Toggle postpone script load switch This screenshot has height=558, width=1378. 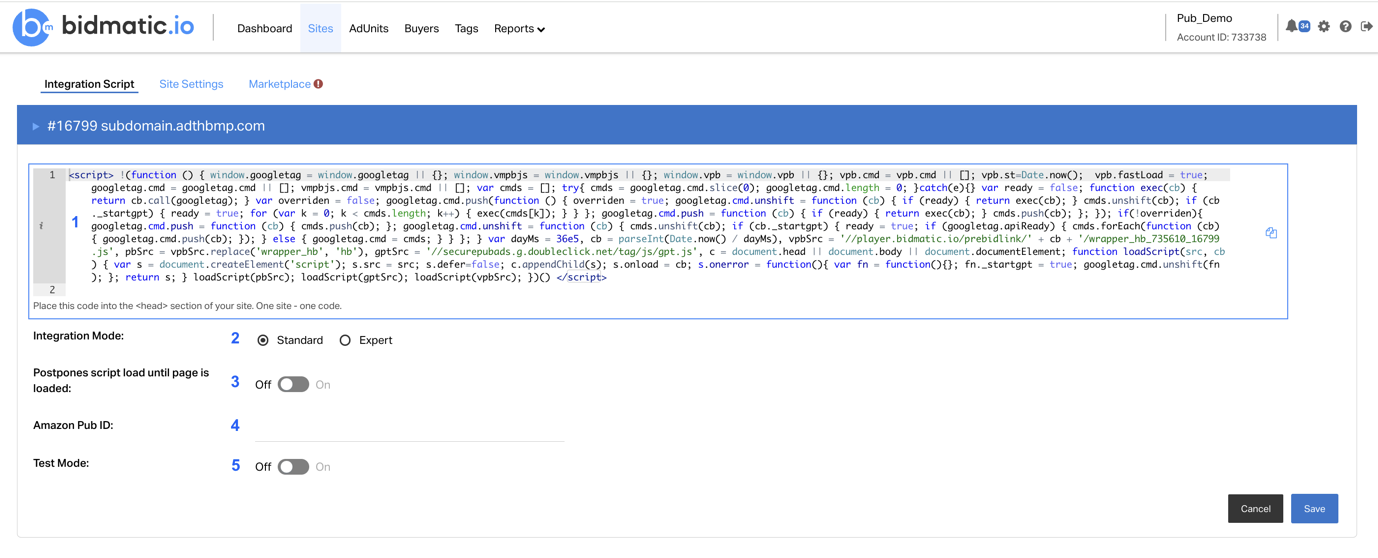[293, 384]
